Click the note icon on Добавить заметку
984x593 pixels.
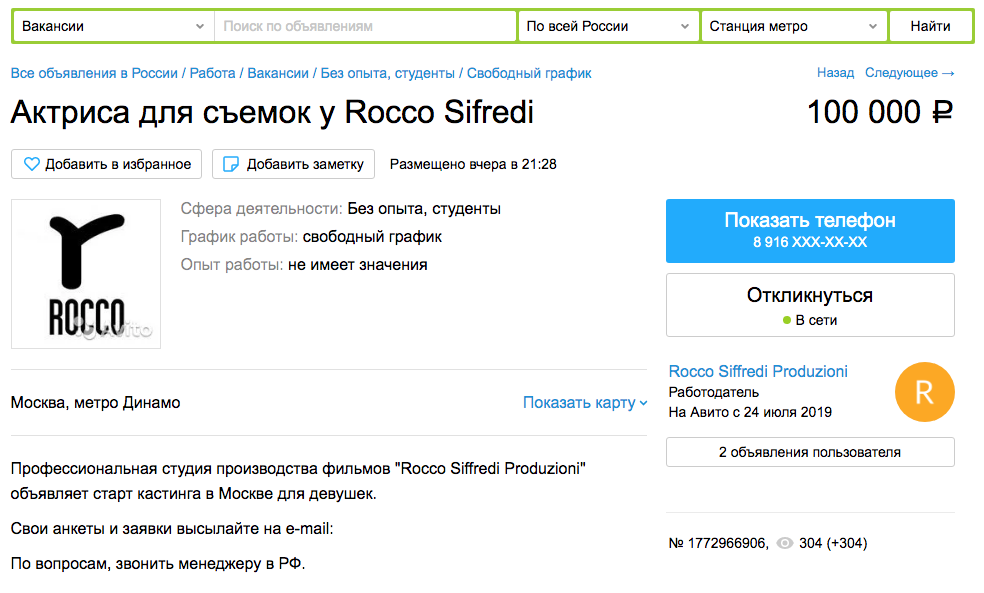pyautogui.click(x=231, y=164)
